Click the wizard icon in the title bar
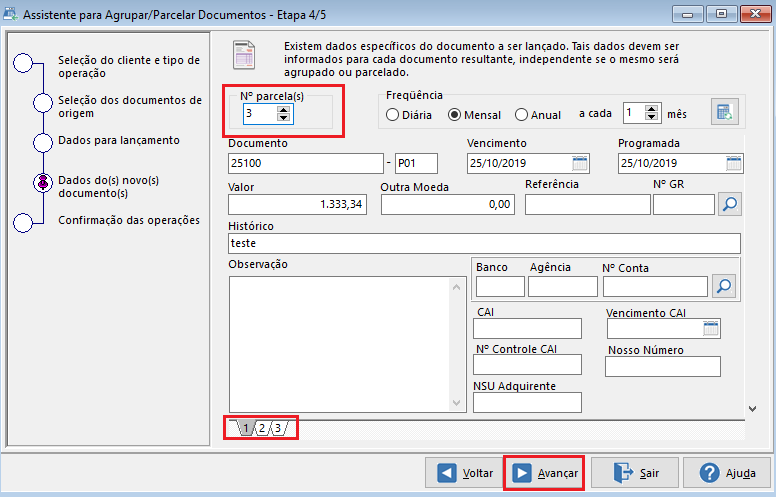 10,14
